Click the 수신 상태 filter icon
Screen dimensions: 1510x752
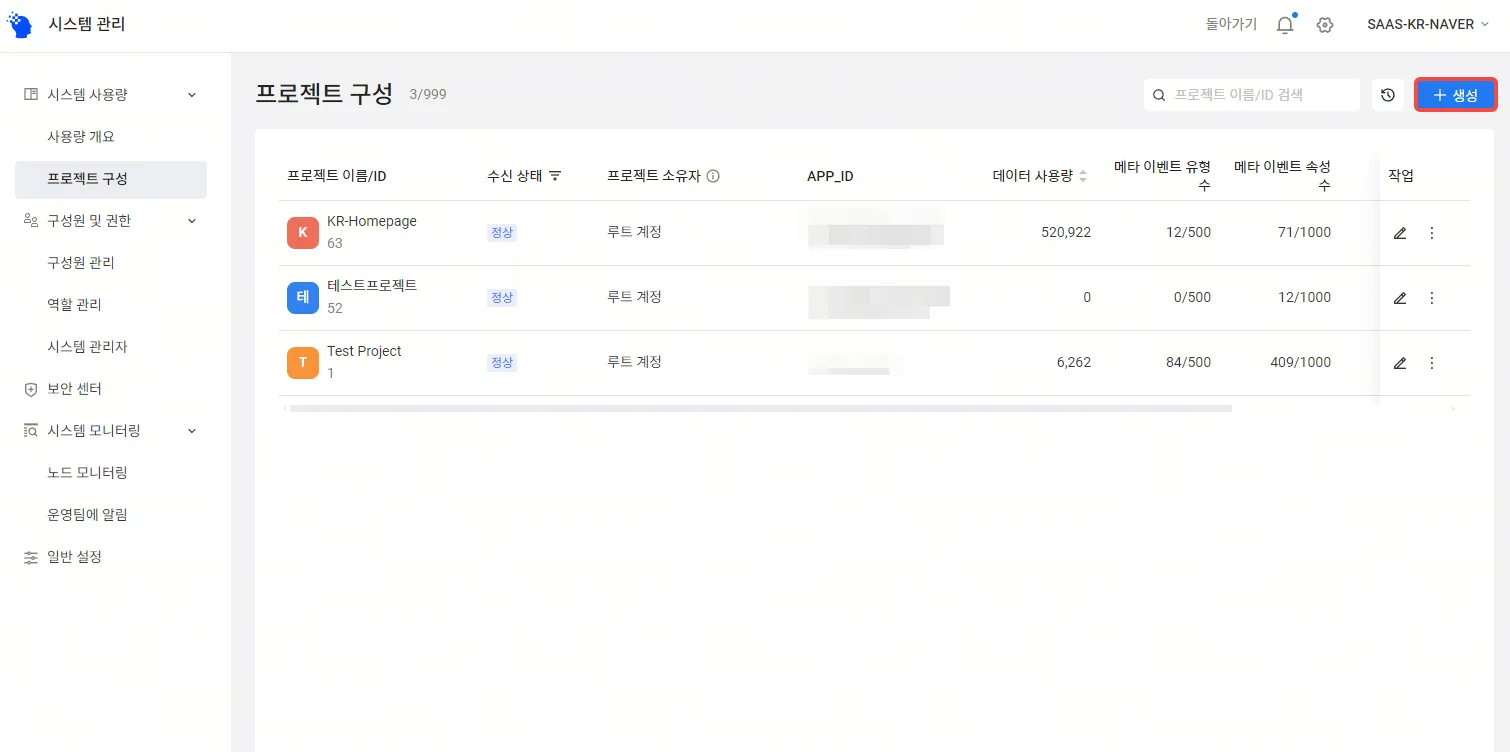click(555, 176)
